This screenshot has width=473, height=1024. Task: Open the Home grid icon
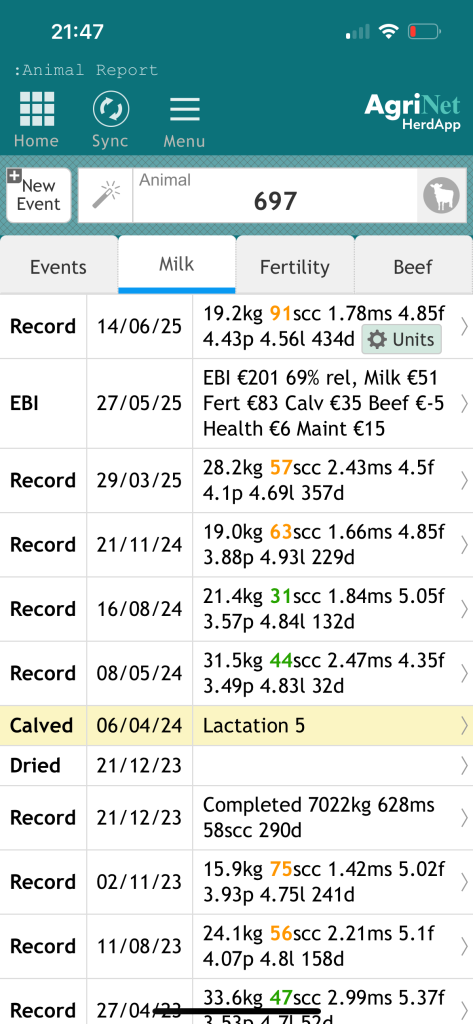click(x=37, y=109)
